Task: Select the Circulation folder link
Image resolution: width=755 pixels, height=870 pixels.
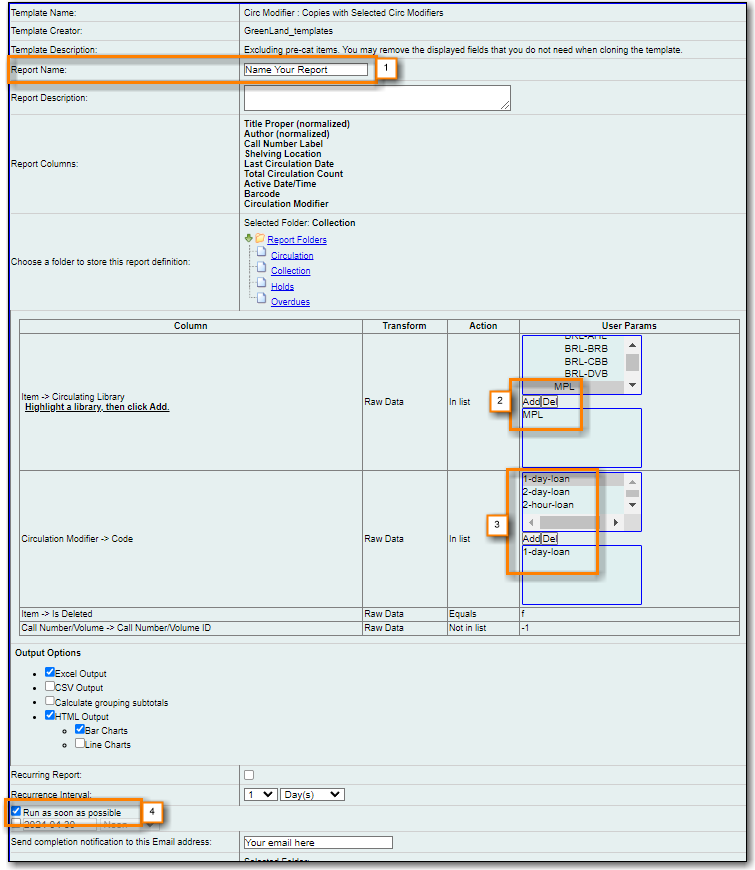Action: tap(292, 255)
